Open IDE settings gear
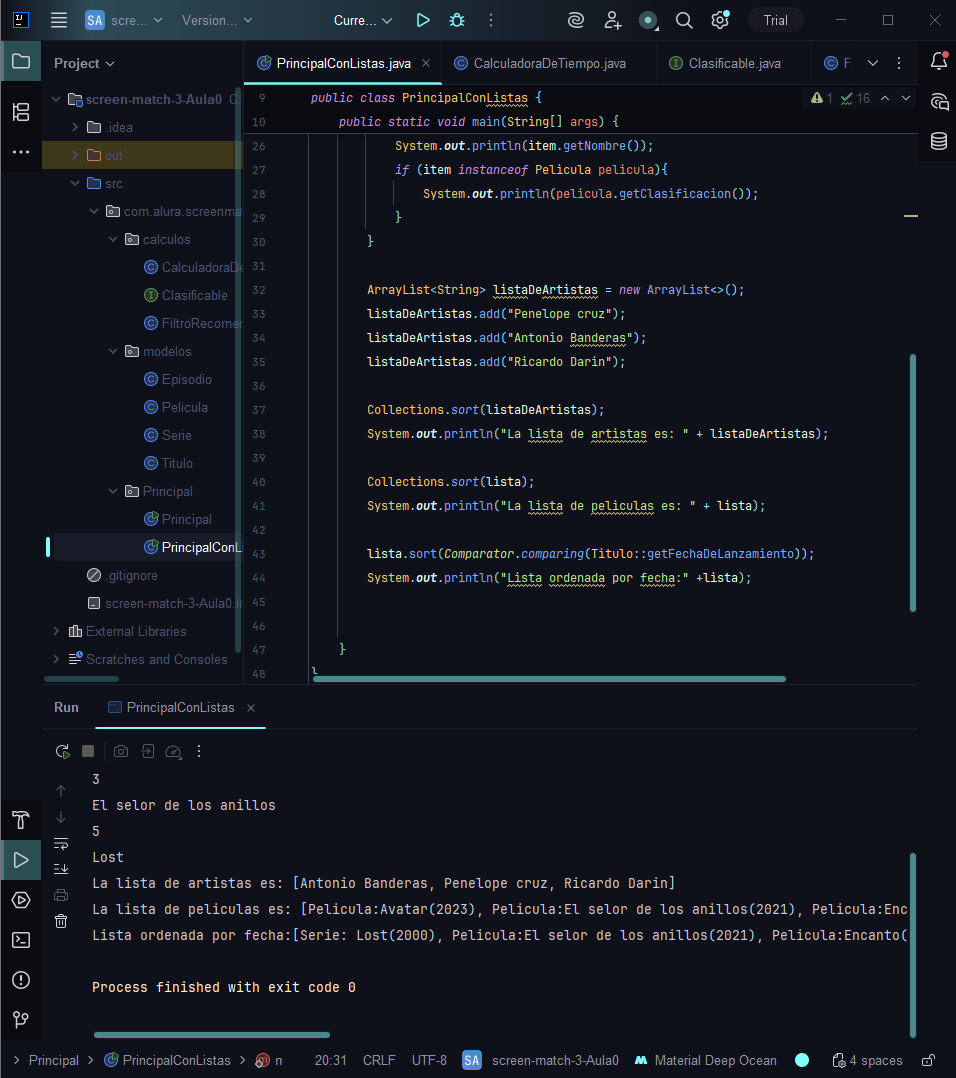Viewport: 956px width, 1078px height. tap(720, 20)
